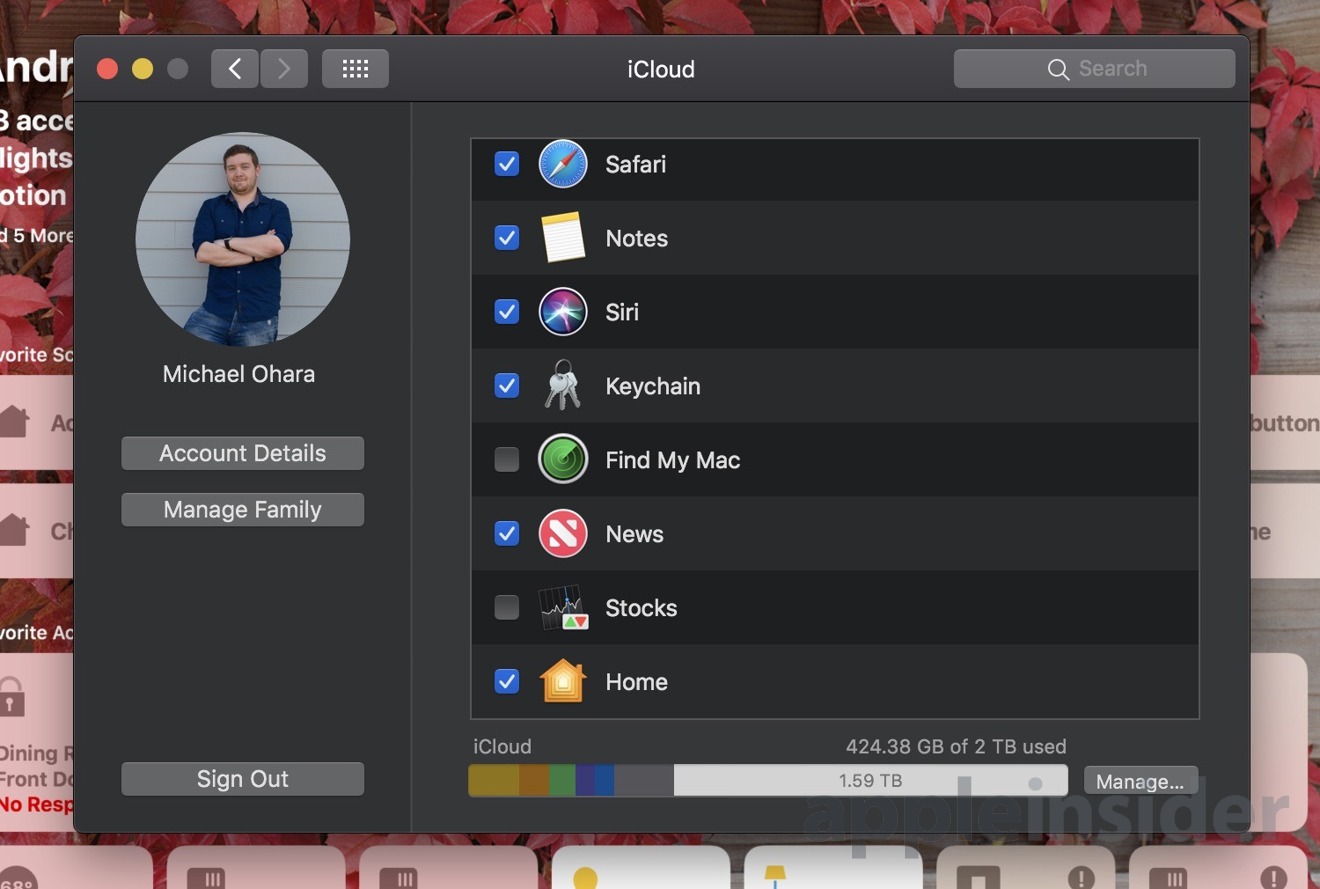The height and width of the screenshot is (889, 1320).
Task: Click the Manage Family button
Action: click(x=243, y=510)
